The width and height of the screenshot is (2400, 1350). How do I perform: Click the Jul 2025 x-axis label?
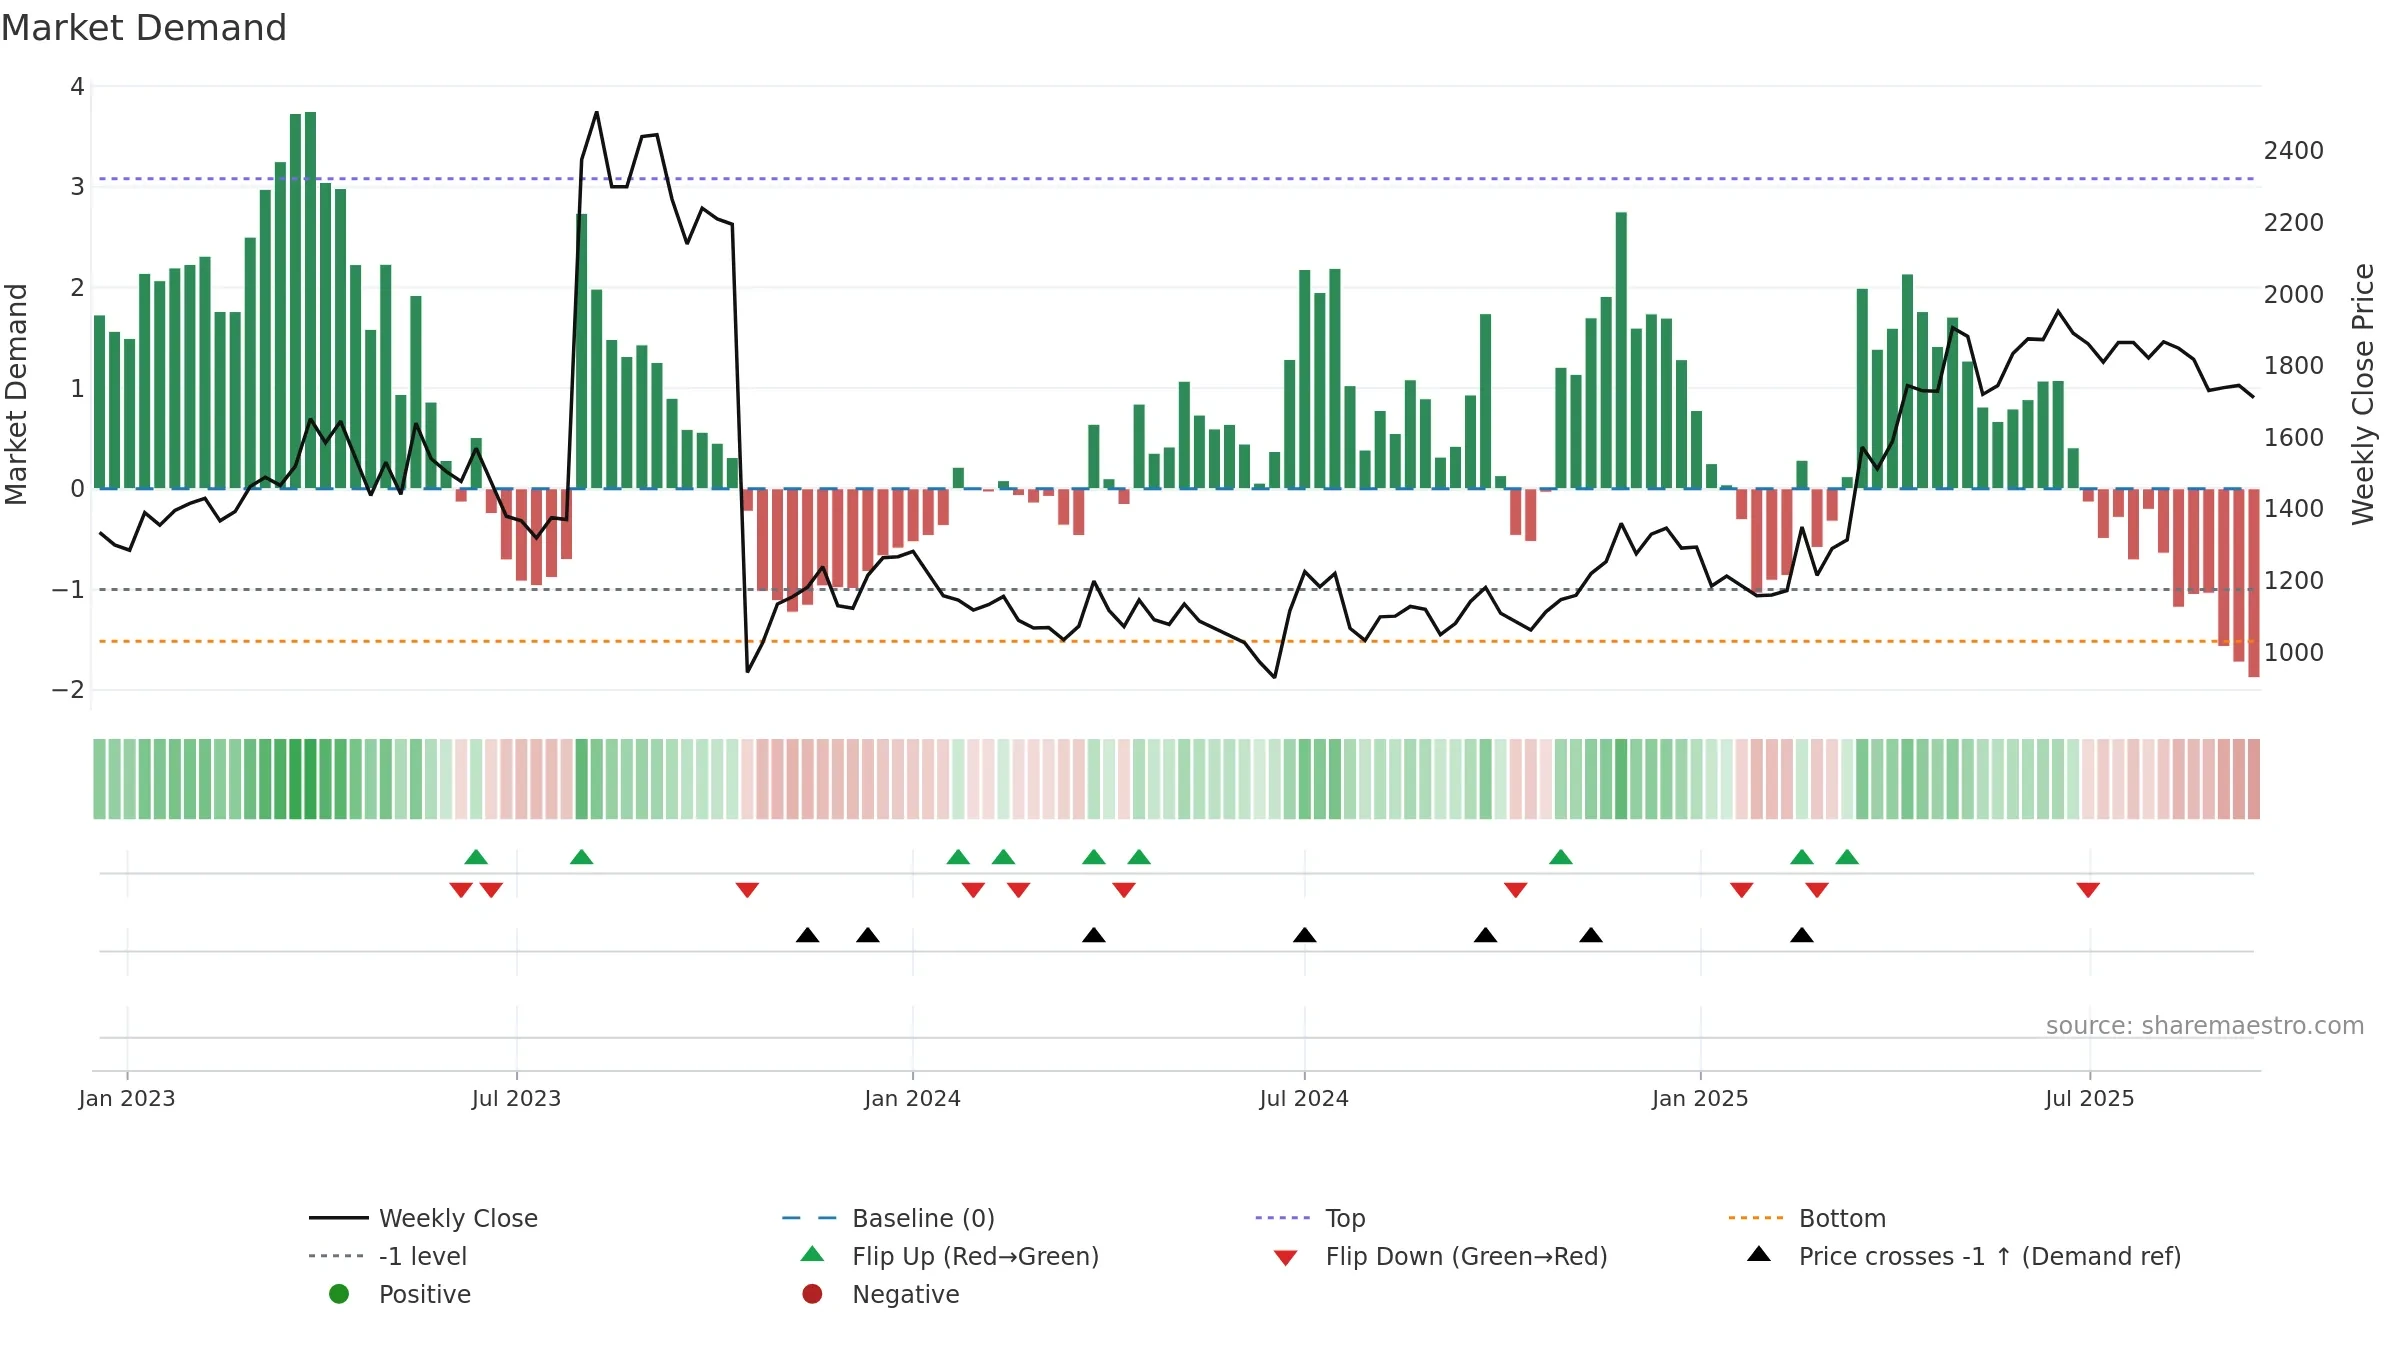click(x=2090, y=1099)
